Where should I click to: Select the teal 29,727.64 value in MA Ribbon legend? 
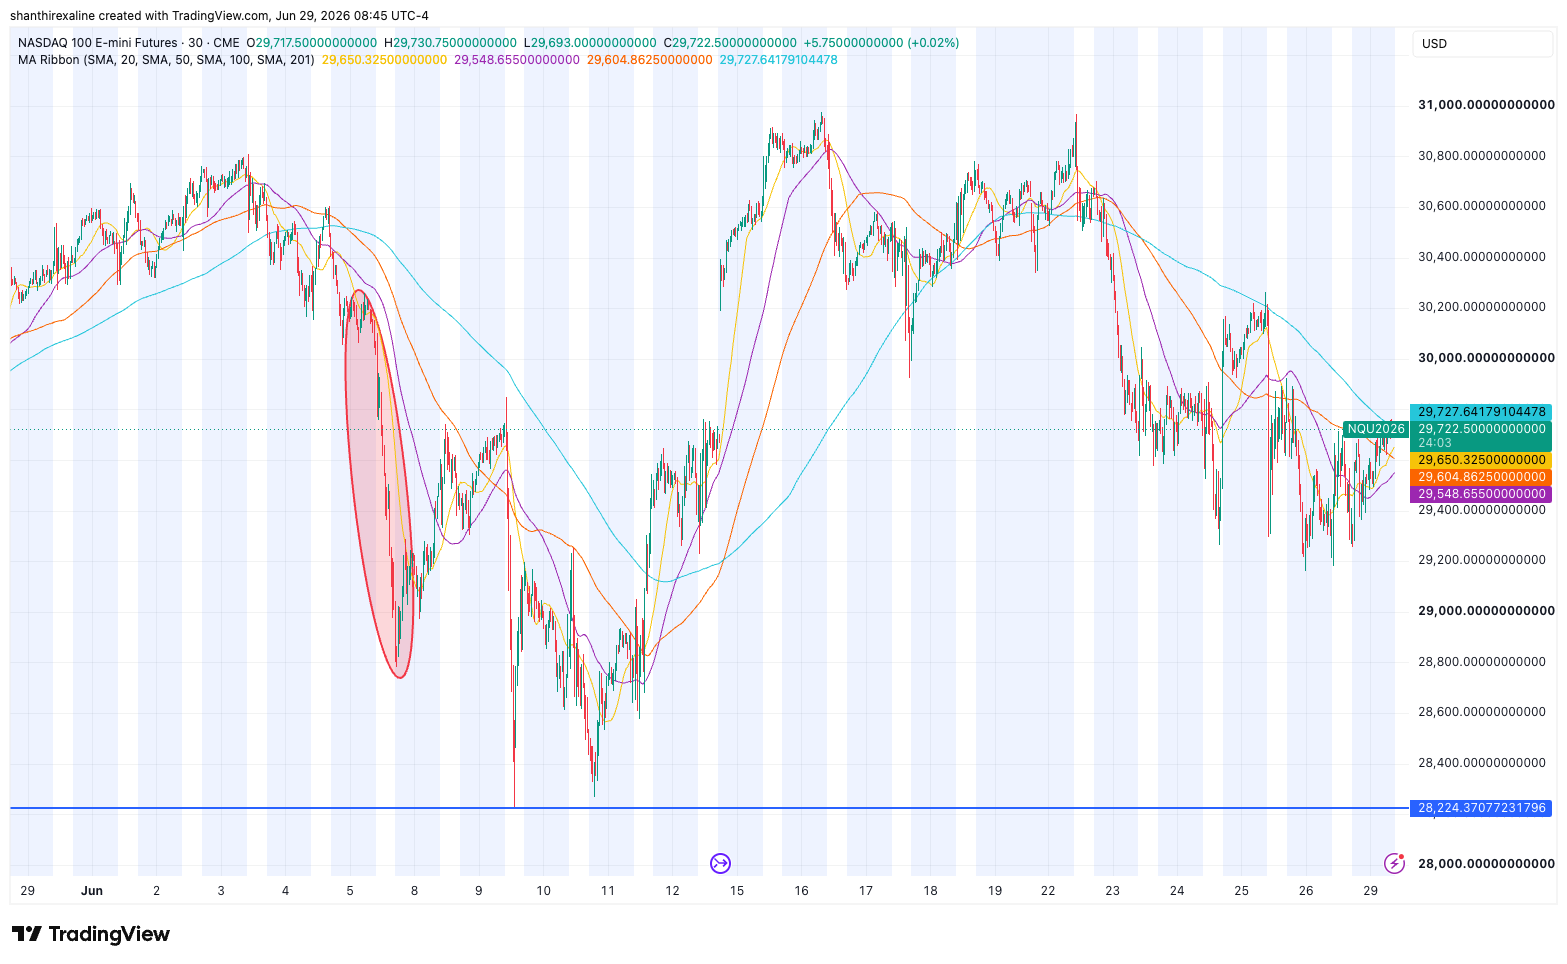(x=779, y=60)
